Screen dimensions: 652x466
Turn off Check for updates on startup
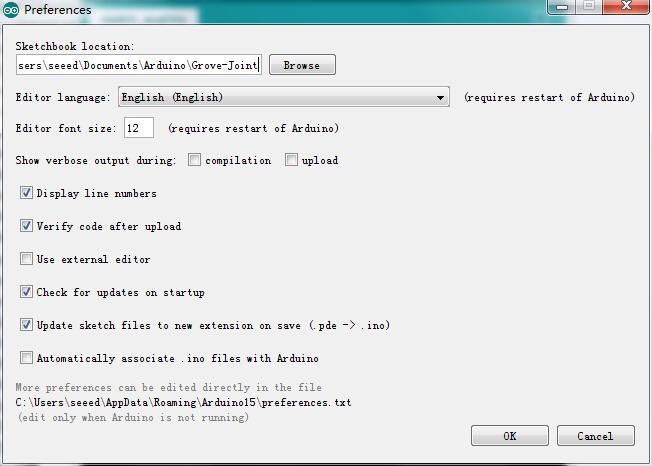point(27,292)
